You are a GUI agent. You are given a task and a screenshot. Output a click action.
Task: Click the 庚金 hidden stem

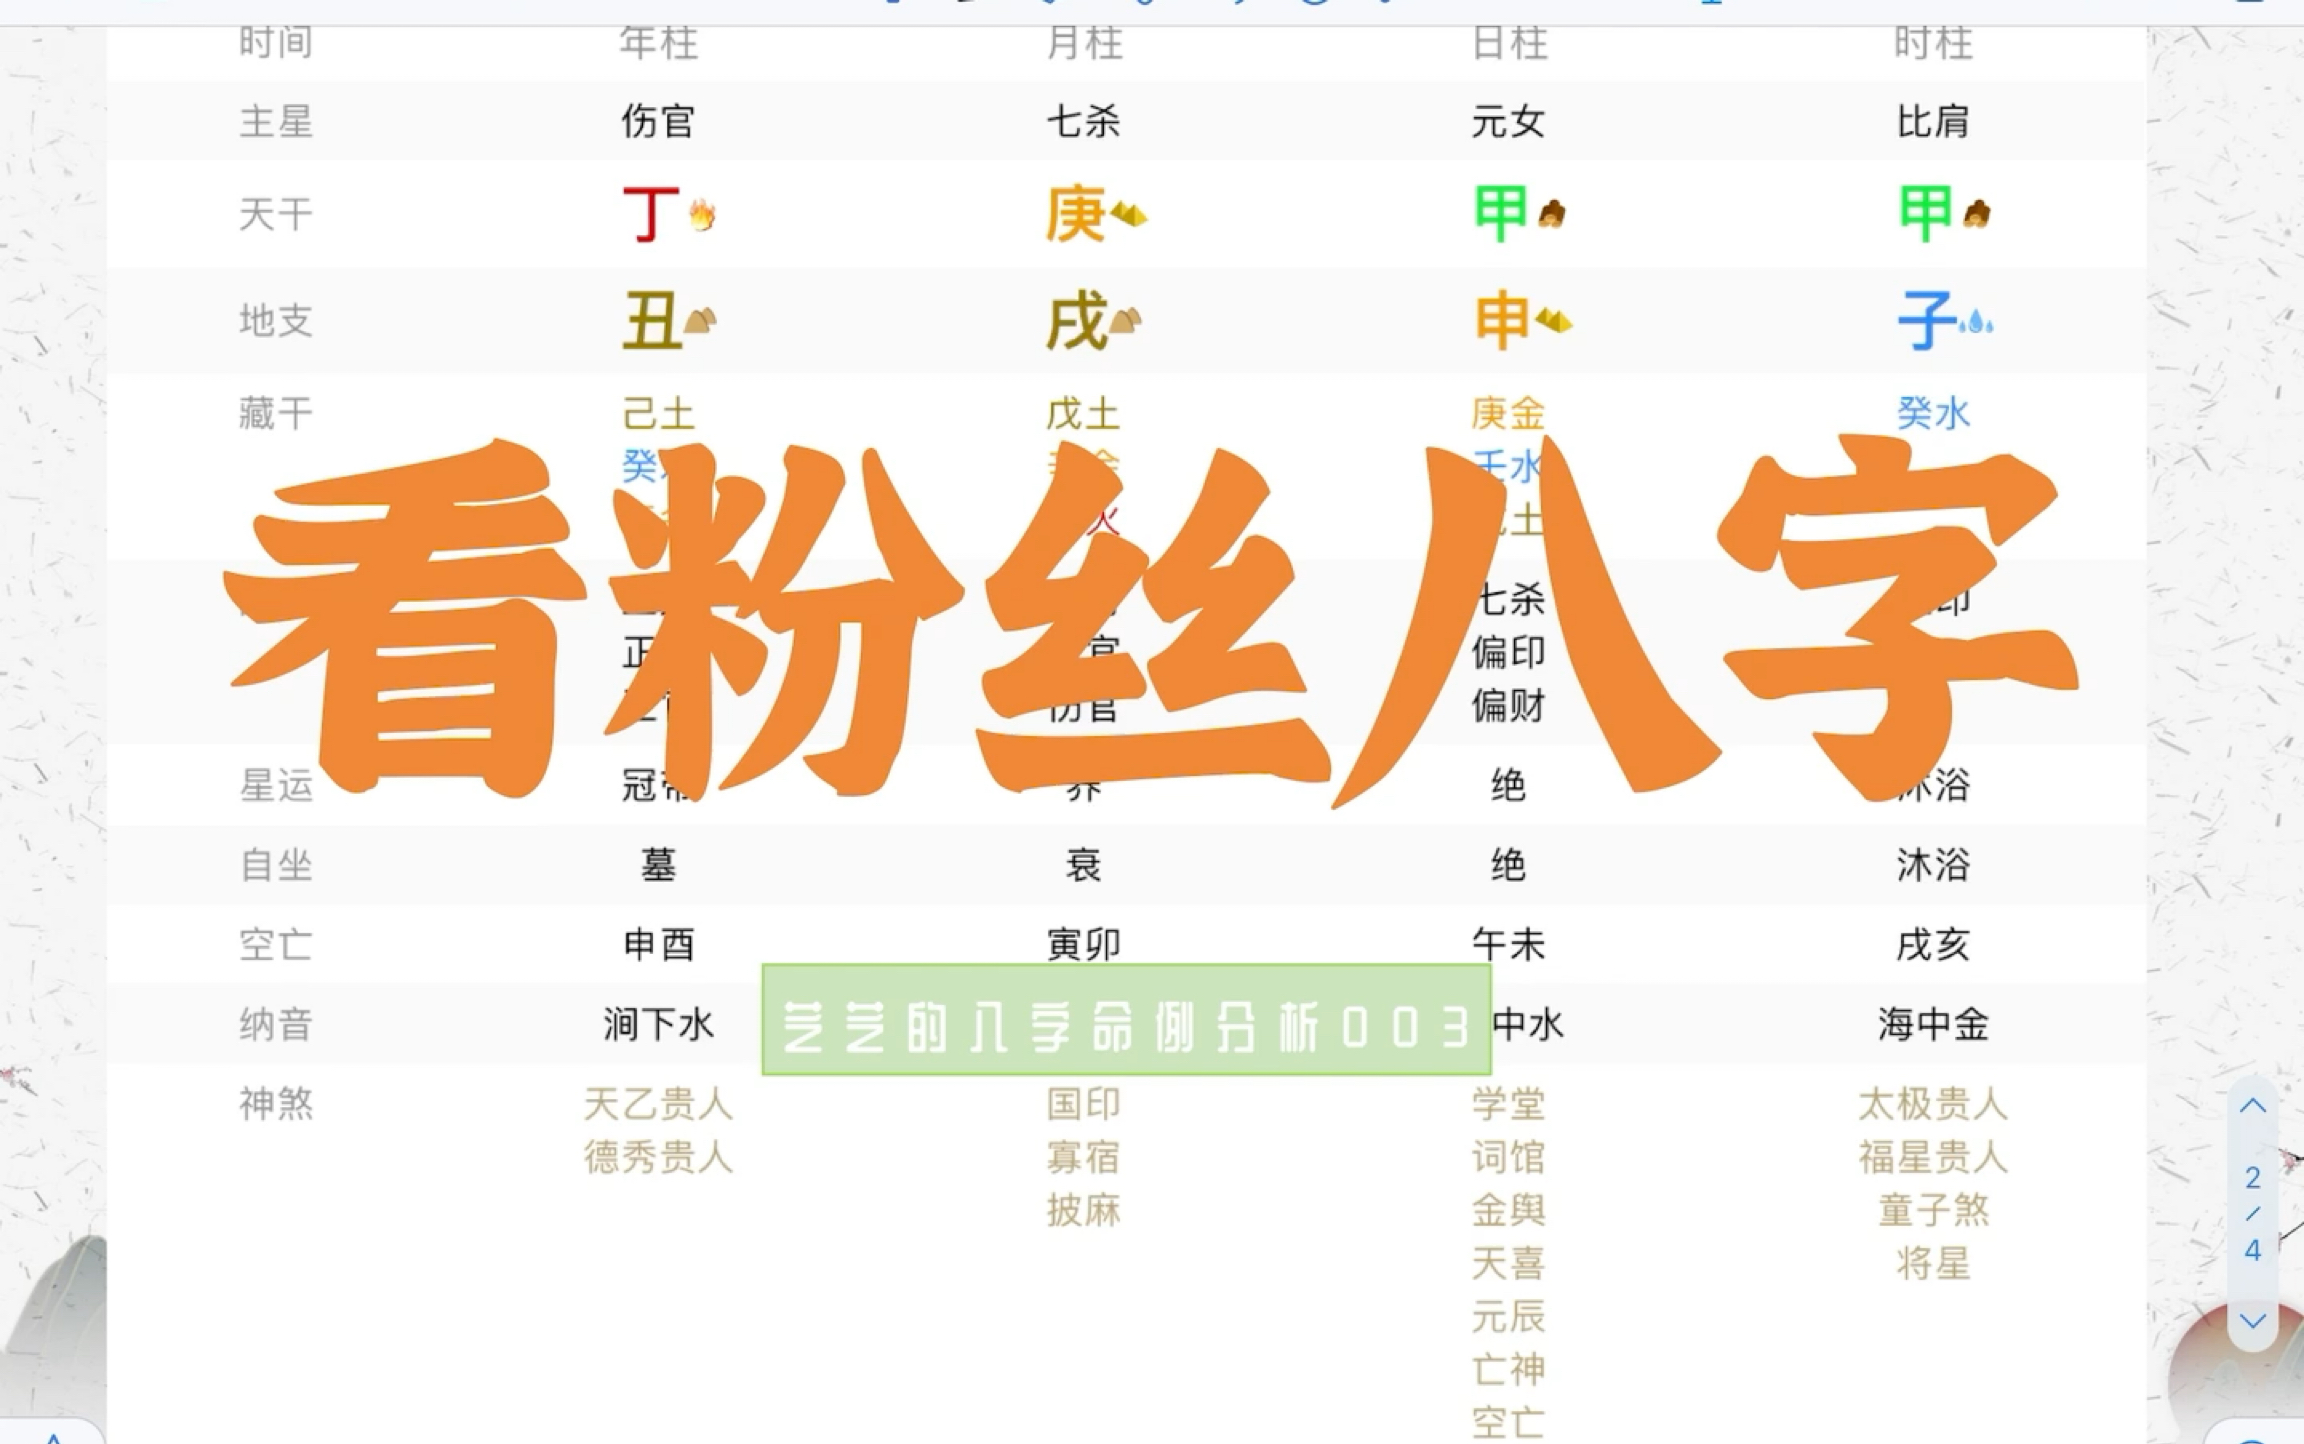coord(1508,413)
